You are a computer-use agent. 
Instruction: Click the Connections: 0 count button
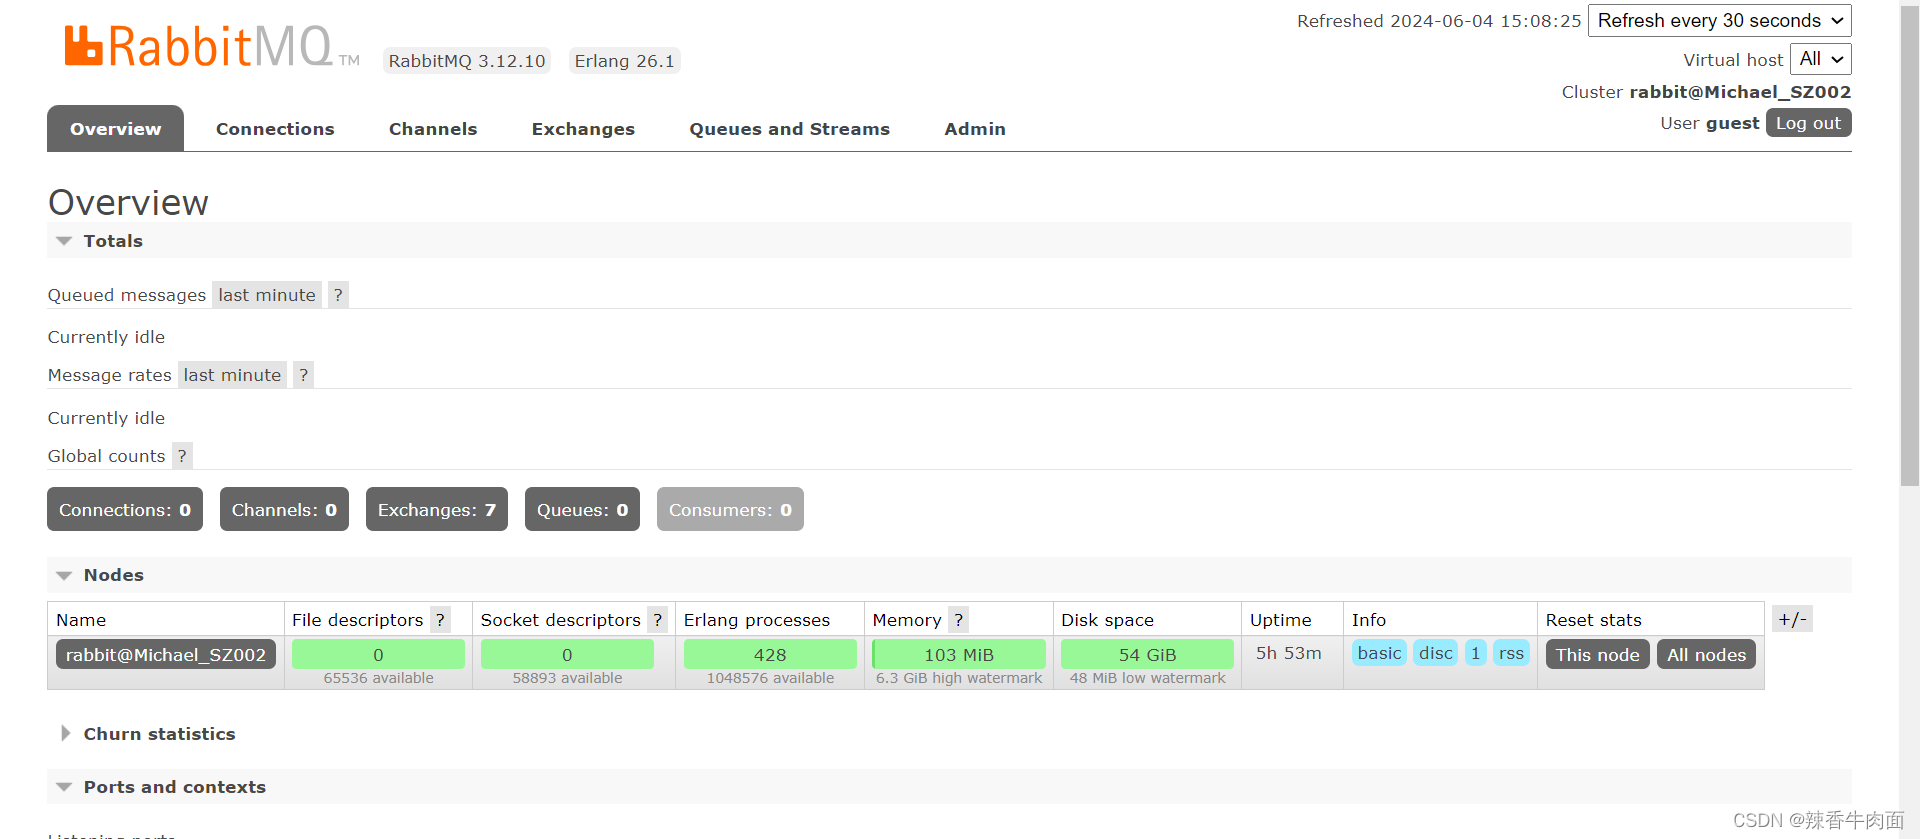pyautogui.click(x=125, y=509)
